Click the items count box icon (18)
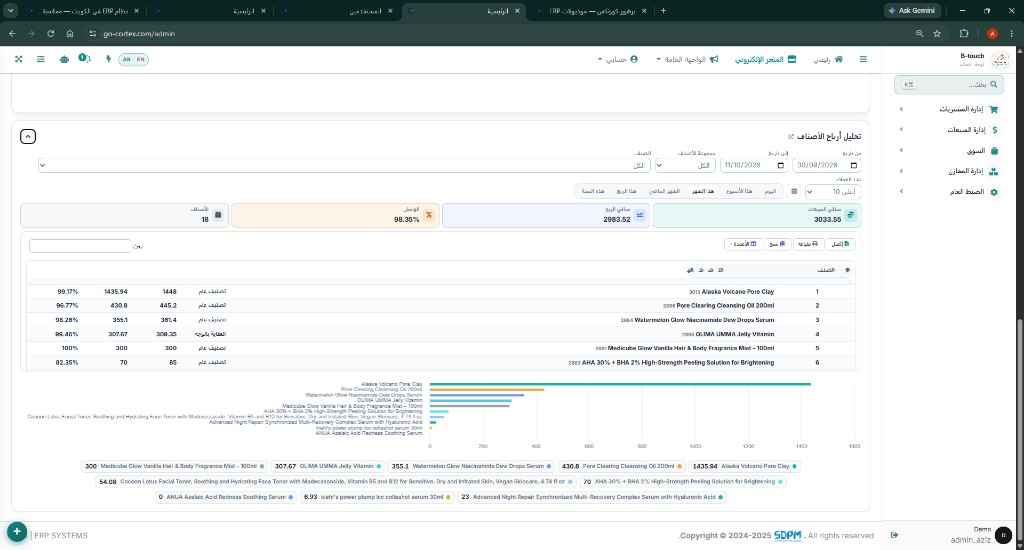Screen dimensions: 1024x550 [x=218, y=215]
